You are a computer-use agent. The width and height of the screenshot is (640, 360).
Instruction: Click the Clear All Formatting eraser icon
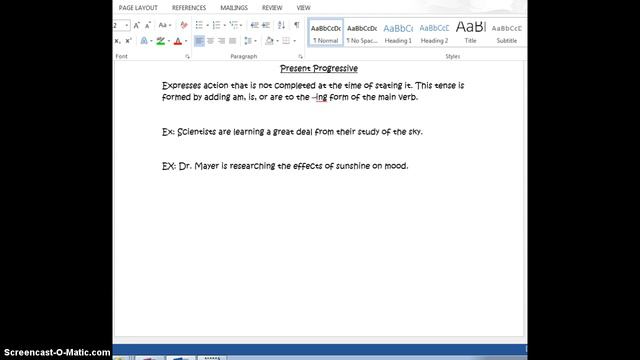(x=184, y=25)
